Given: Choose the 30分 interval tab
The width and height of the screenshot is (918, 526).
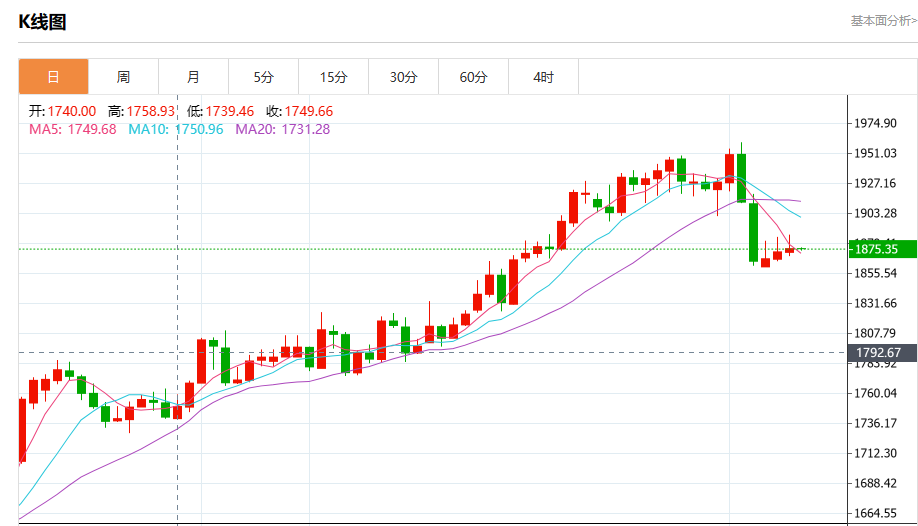Looking at the screenshot, I should tap(403, 77).
